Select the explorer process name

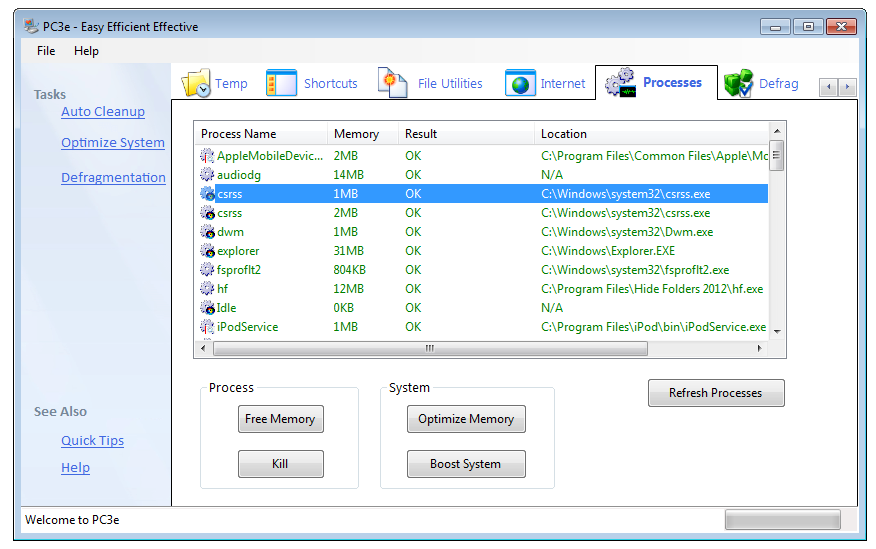238,251
